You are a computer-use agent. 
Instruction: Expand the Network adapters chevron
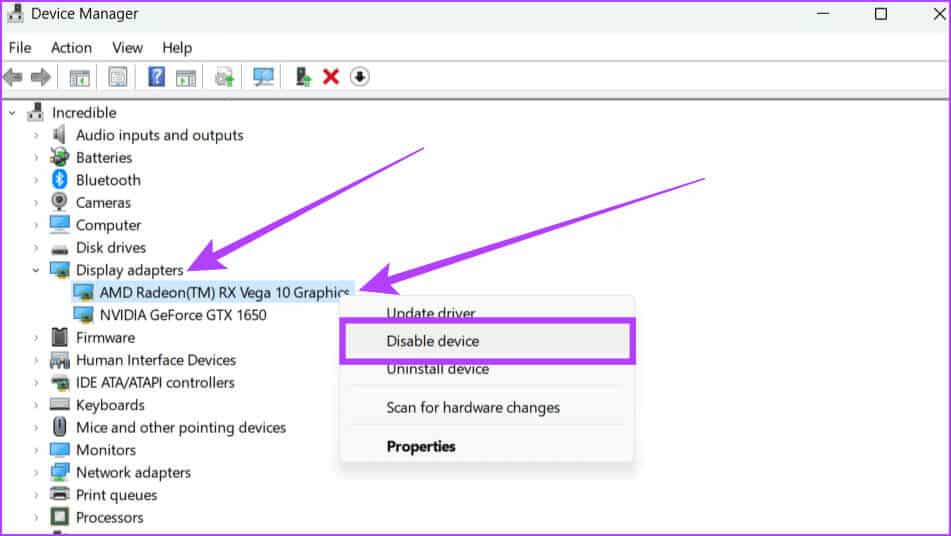pyautogui.click(x=36, y=472)
